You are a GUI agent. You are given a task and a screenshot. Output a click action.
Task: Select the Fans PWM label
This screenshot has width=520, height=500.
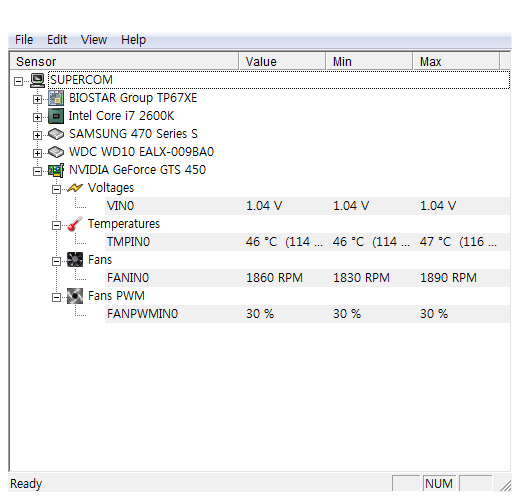click(116, 296)
